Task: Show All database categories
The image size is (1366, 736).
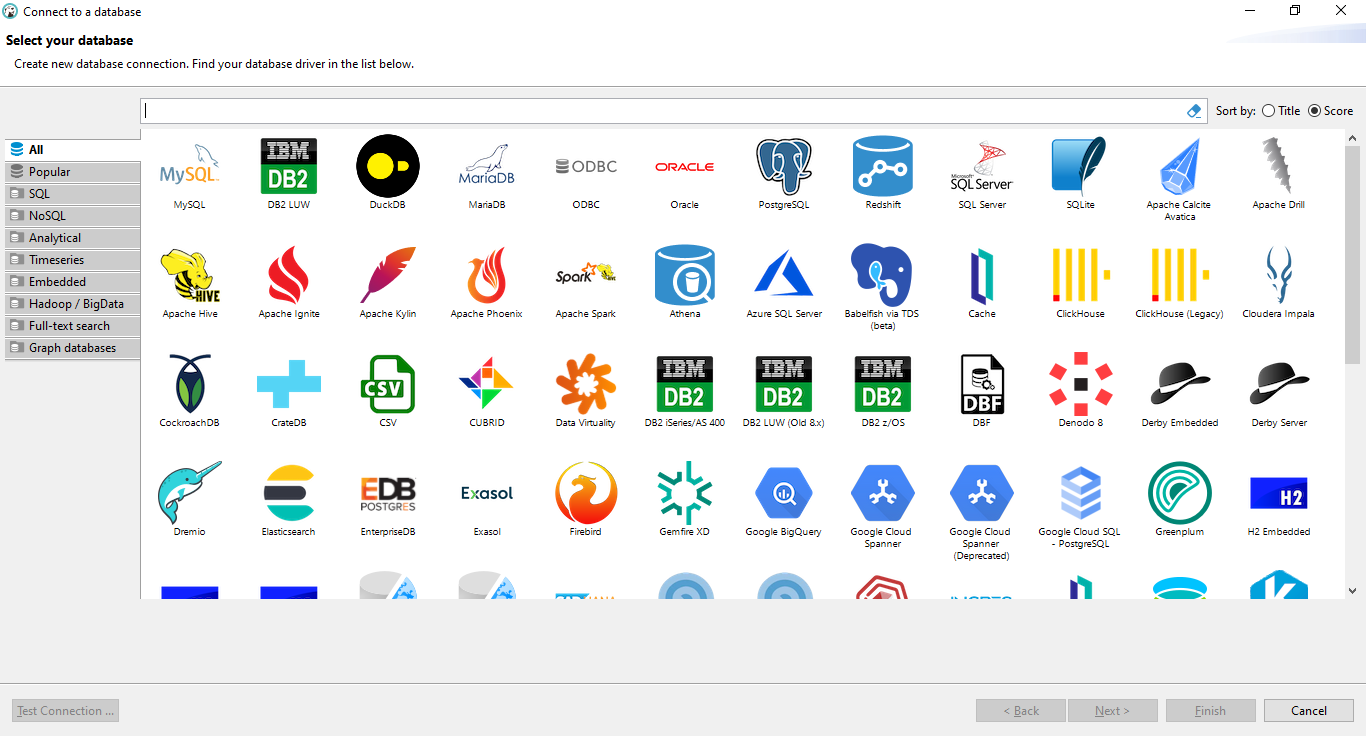Action: (73, 150)
